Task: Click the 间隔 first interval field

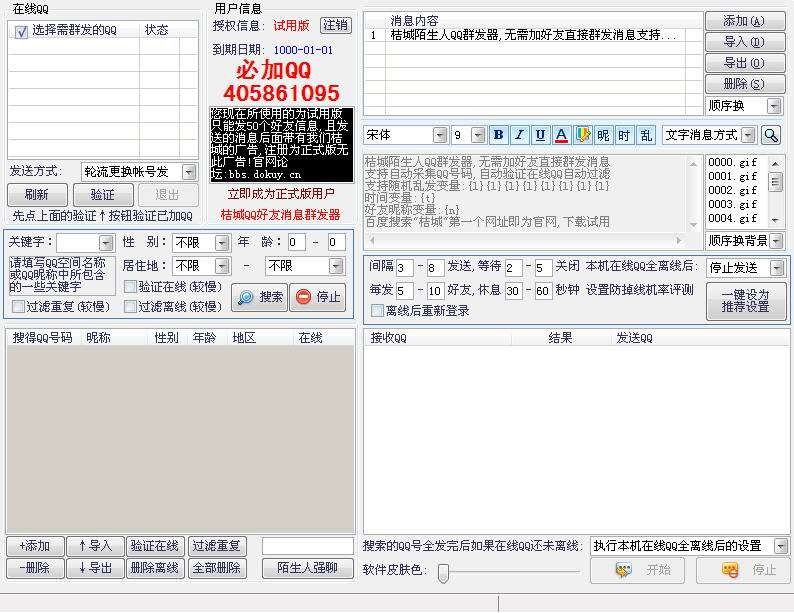Action: 405,268
